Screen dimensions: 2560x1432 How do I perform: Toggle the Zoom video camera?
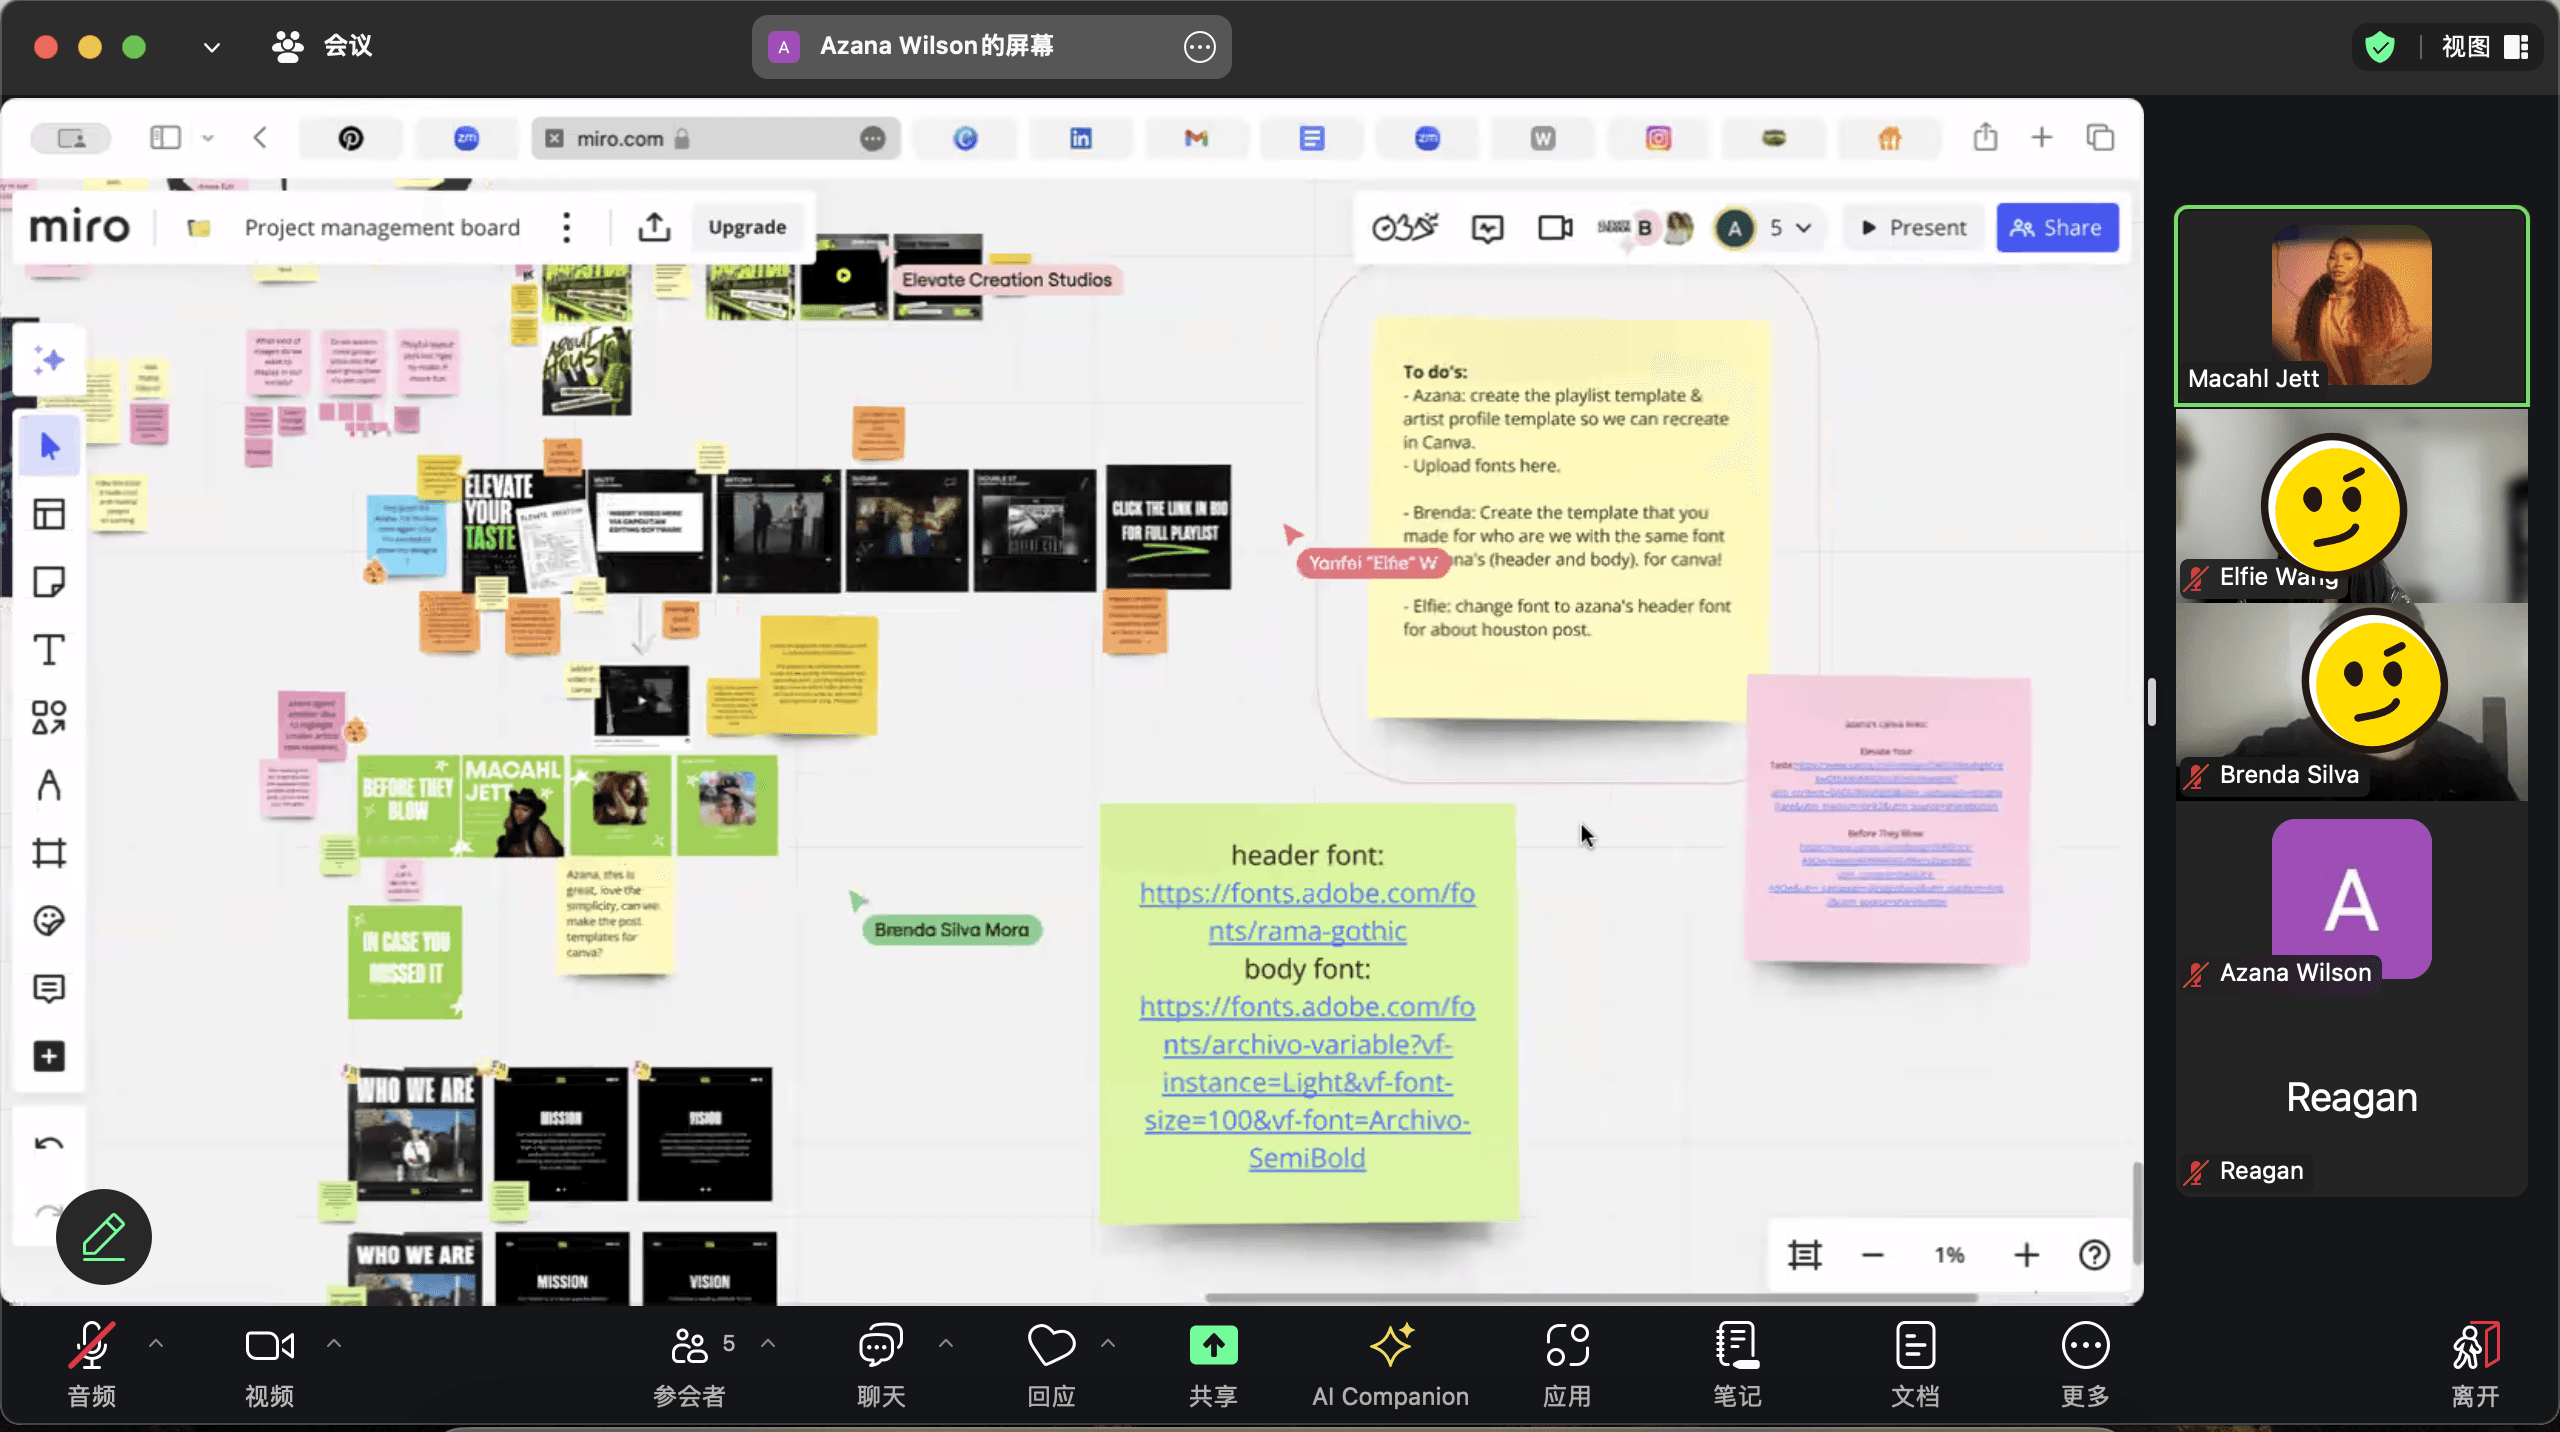(x=269, y=1346)
